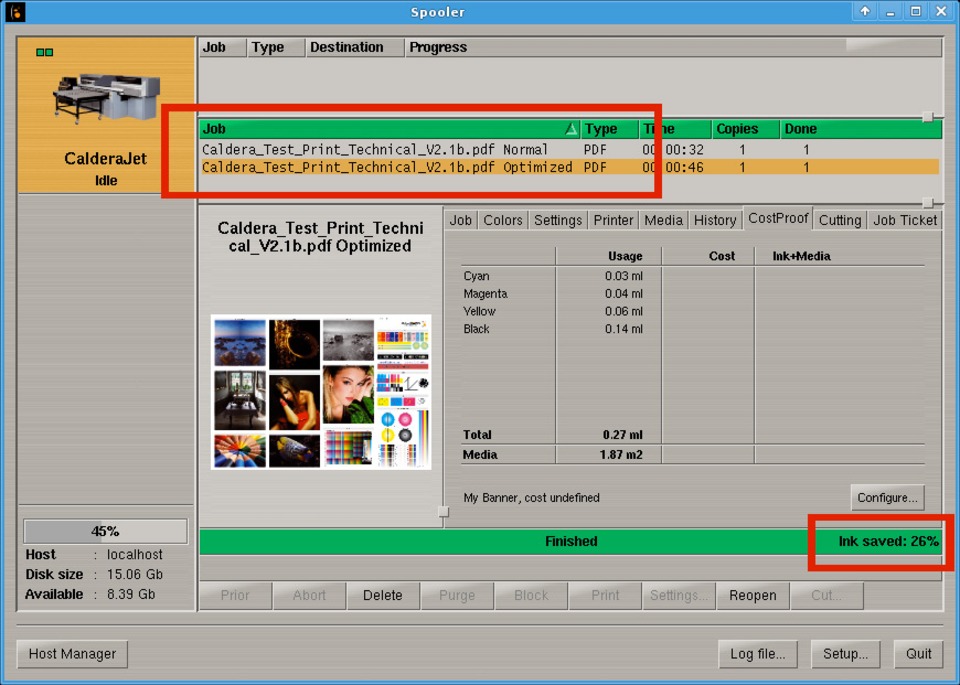
Task: Click the Delete button
Action: [382, 595]
